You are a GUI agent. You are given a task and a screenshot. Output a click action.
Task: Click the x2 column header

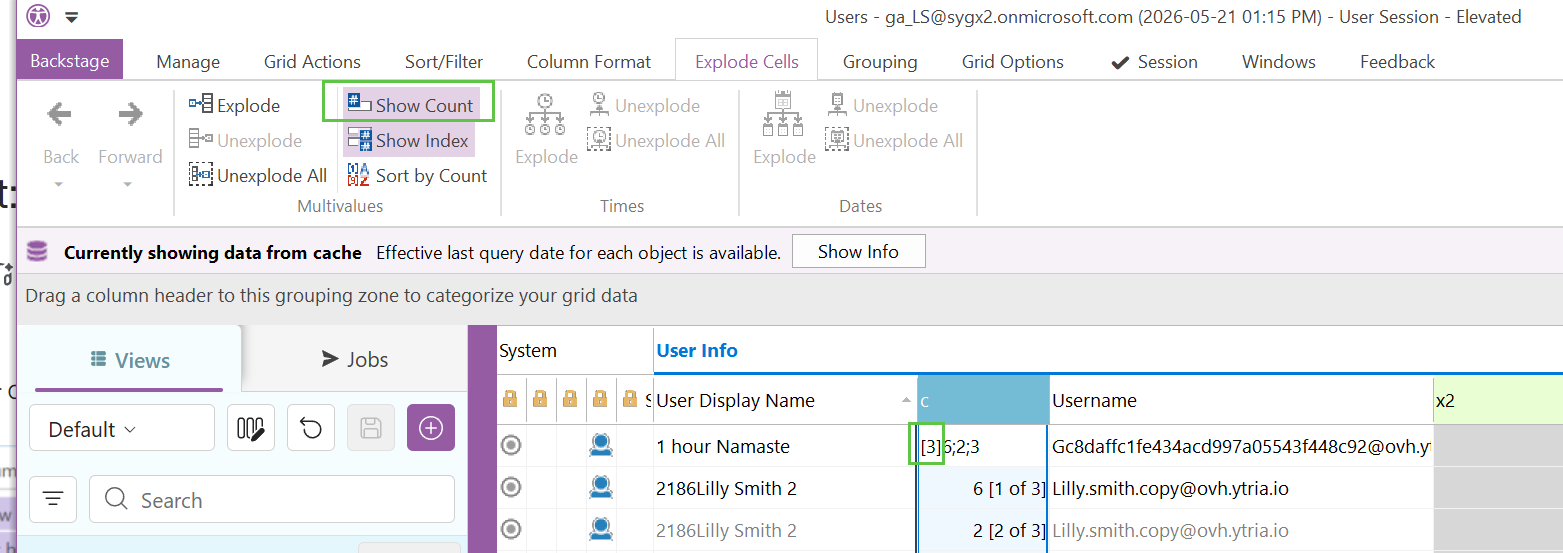(1498, 400)
